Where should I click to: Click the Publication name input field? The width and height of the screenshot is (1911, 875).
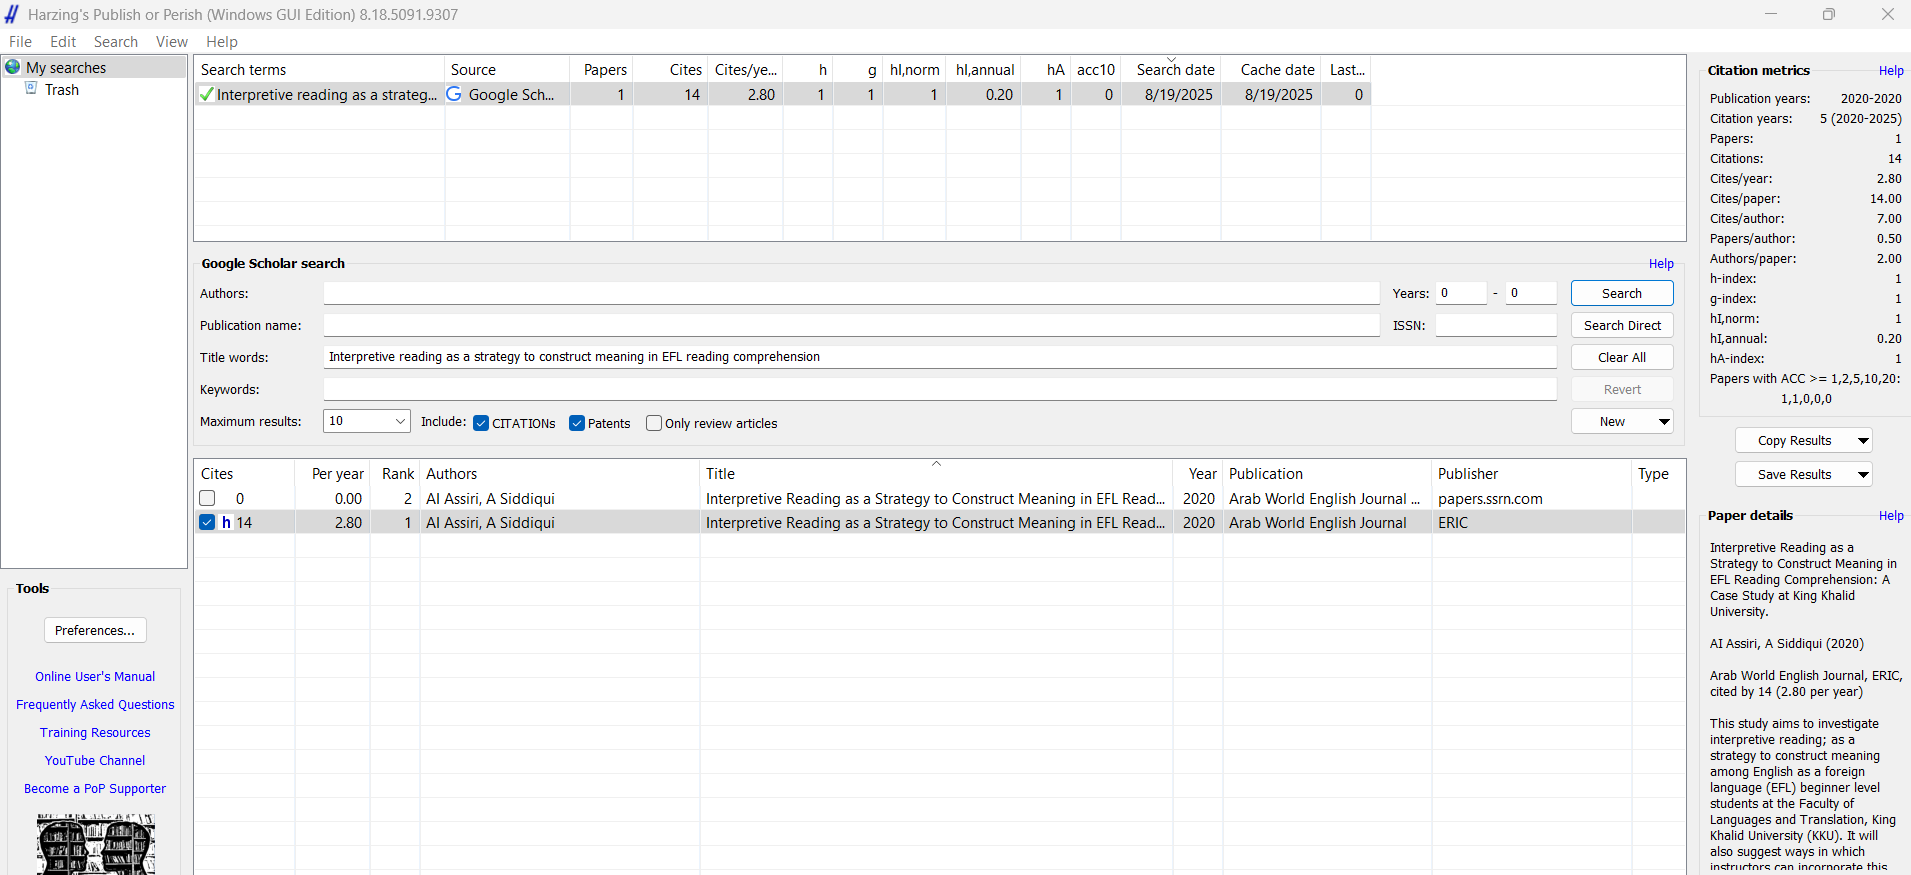[851, 325]
